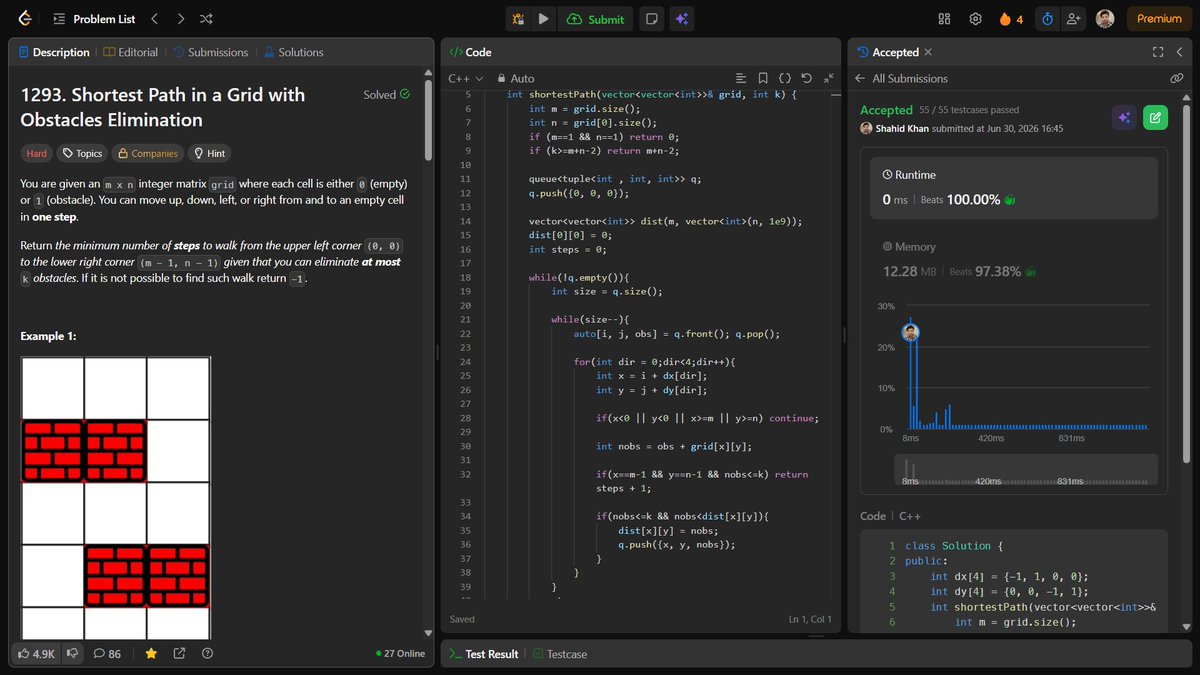Close the Accepted tab
1200x675 pixels.
[928, 52]
